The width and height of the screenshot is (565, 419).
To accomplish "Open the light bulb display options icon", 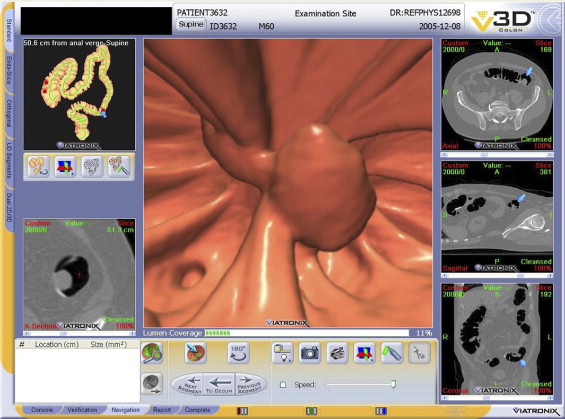I will [283, 353].
